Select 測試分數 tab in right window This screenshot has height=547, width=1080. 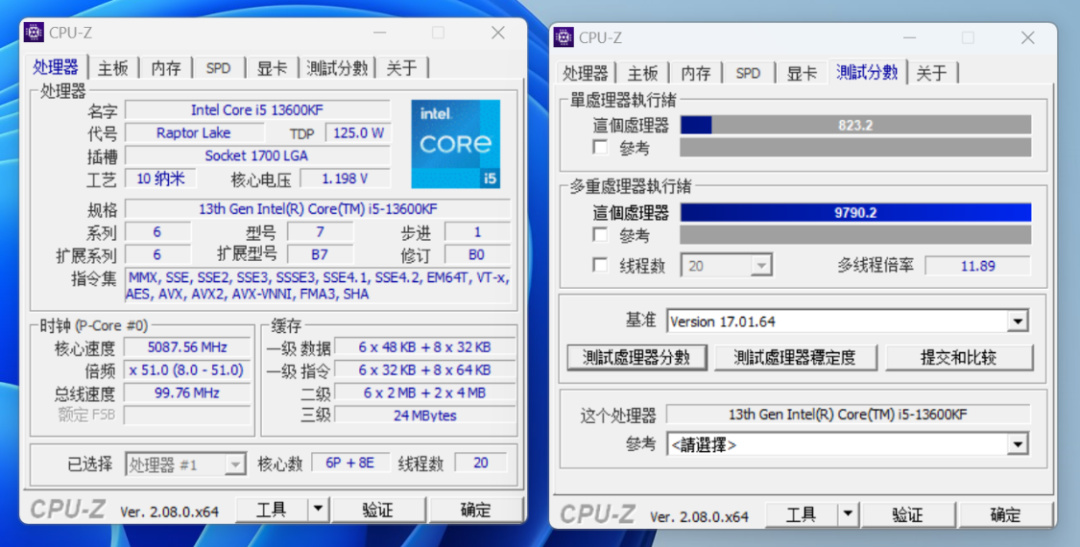coord(866,72)
